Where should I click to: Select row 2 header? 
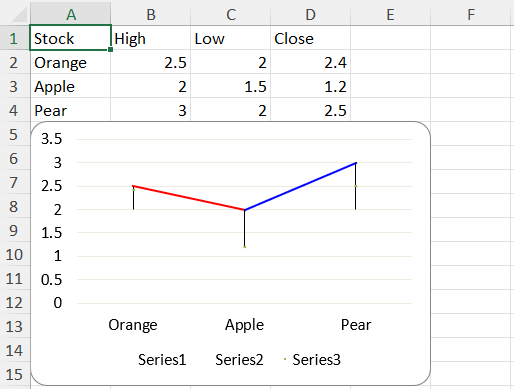15,62
